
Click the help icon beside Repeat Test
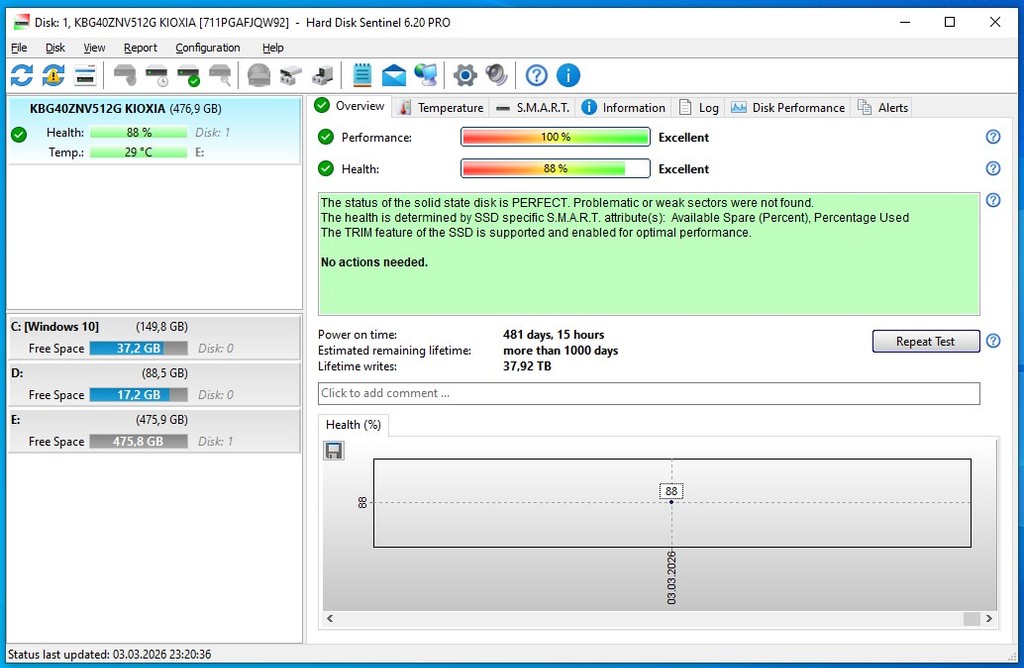(993, 341)
